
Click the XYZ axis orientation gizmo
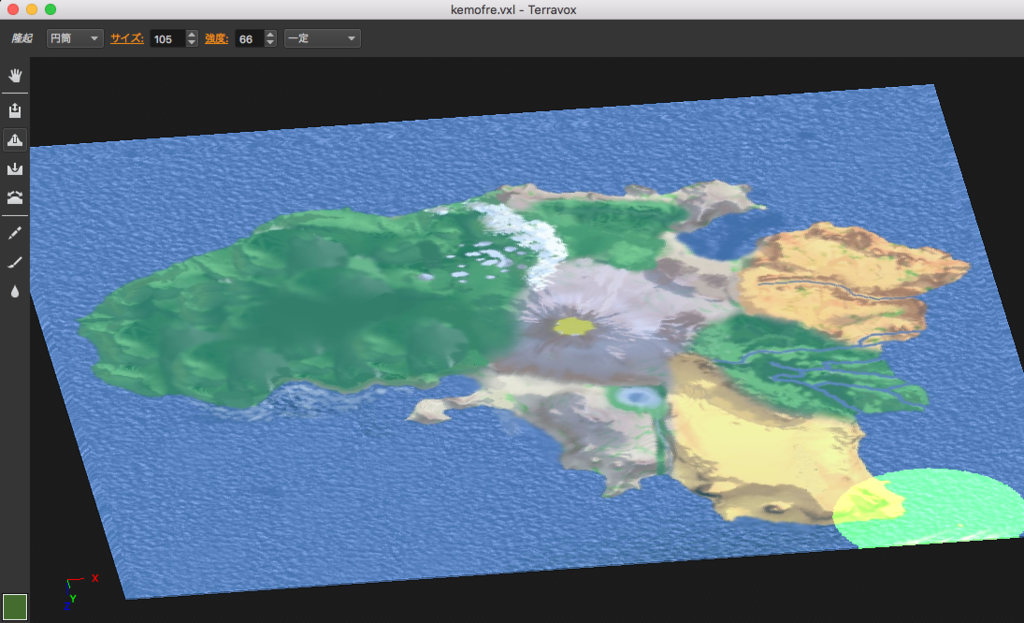pos(81,592)
